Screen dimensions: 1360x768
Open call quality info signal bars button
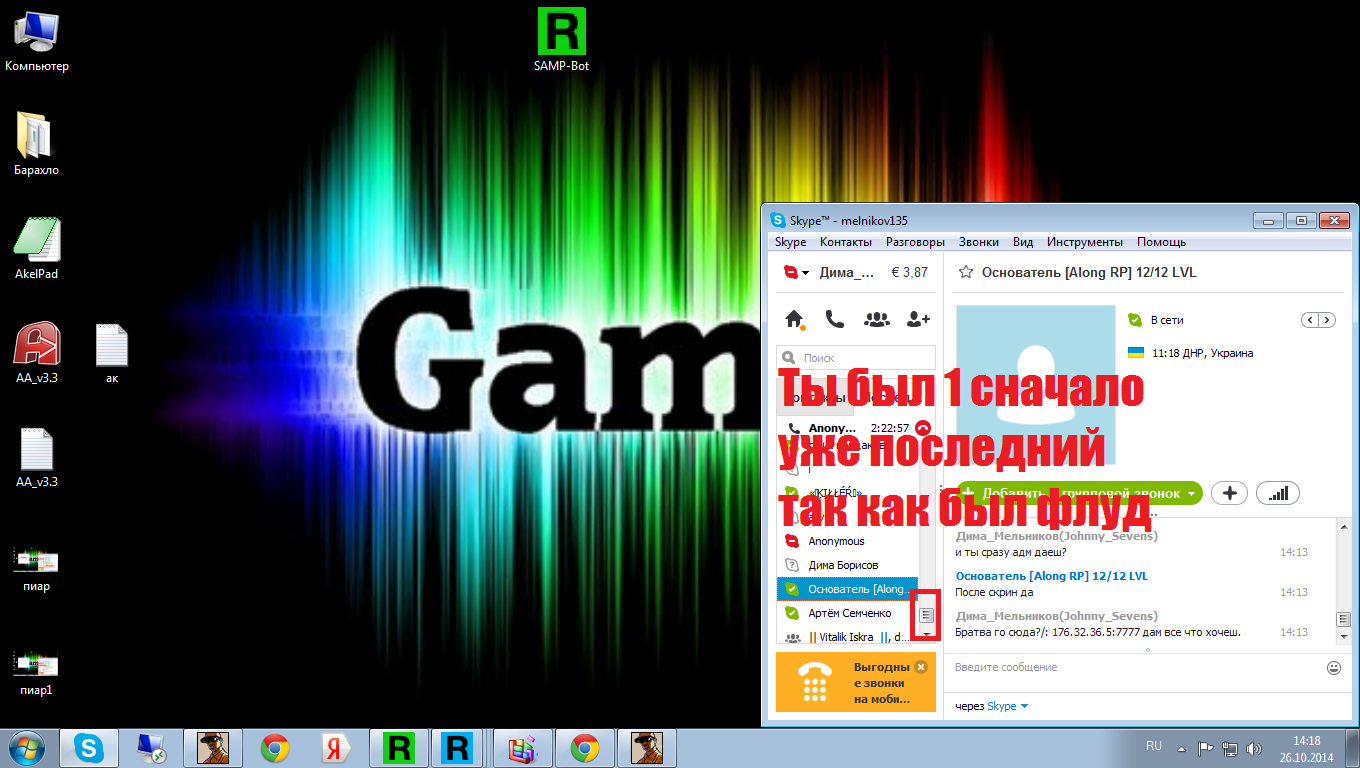point(1277,493)
